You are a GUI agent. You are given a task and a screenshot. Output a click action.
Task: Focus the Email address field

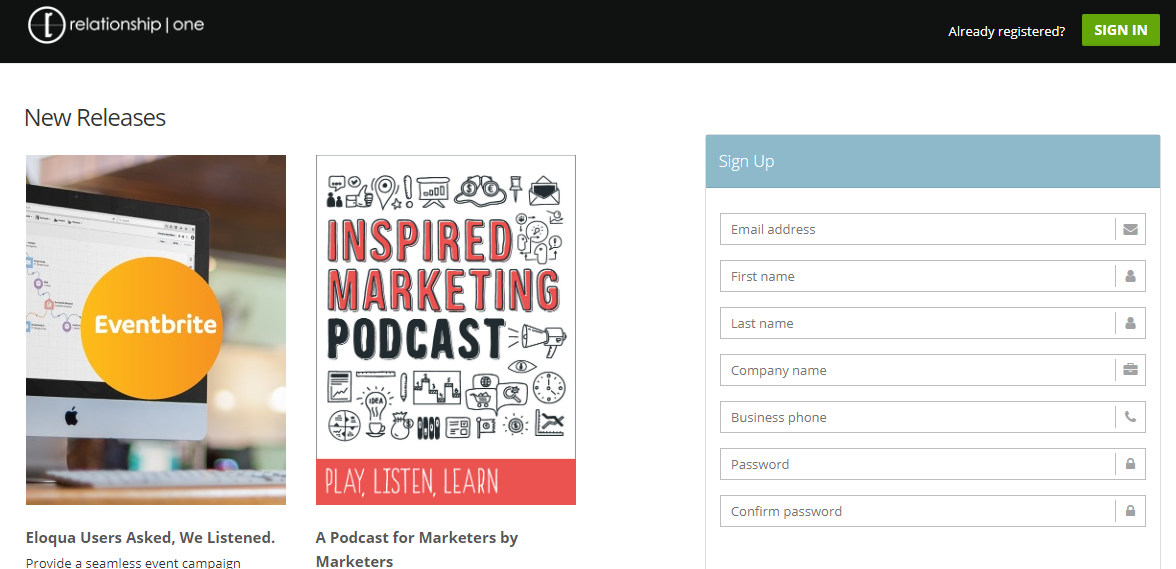[x=932, y=229]
